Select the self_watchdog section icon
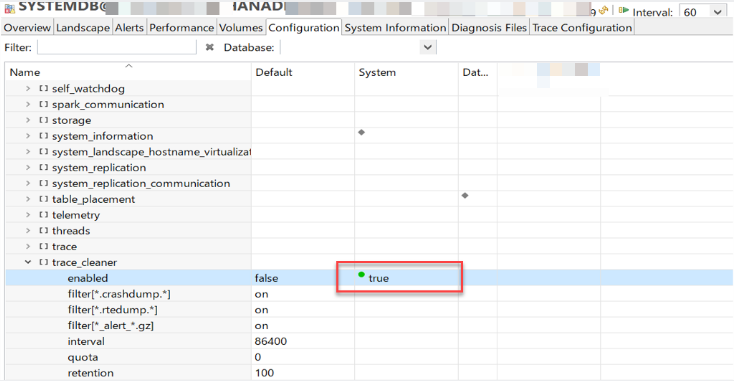This screenshot has width=734, height=381. pyautogui.click(x=44, y=88)
